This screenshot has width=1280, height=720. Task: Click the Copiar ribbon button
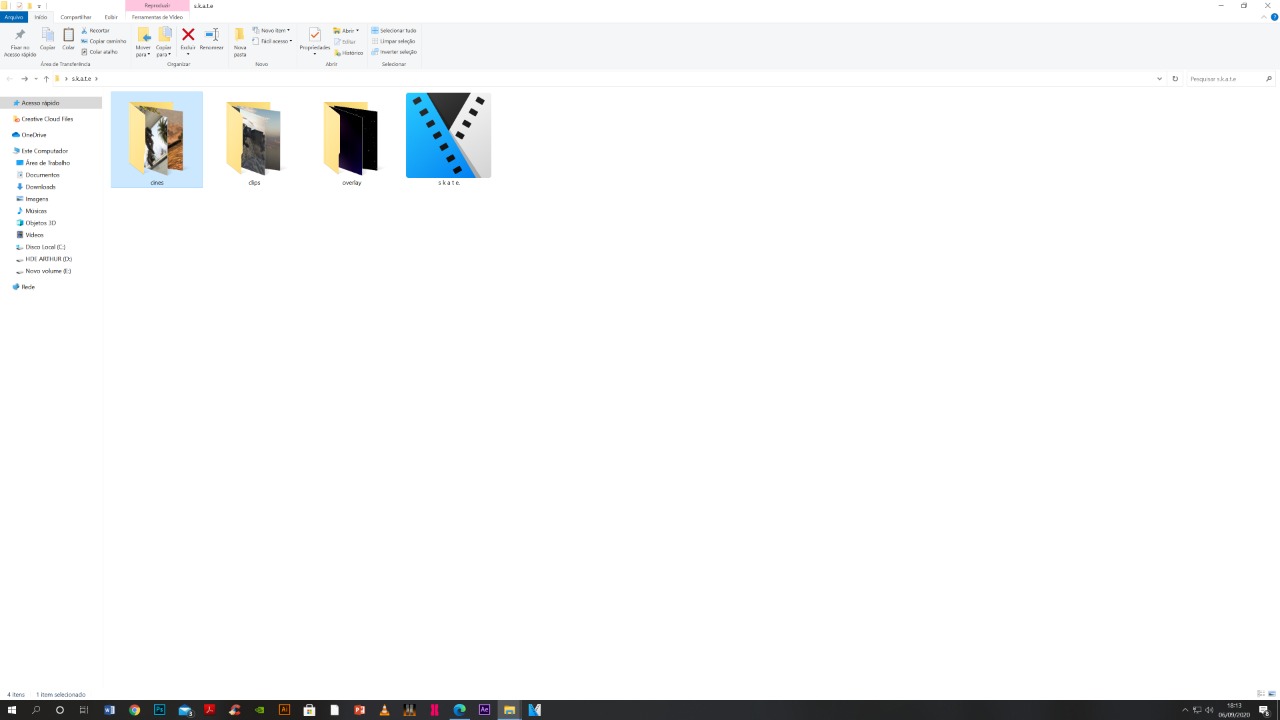coord(47,40)
